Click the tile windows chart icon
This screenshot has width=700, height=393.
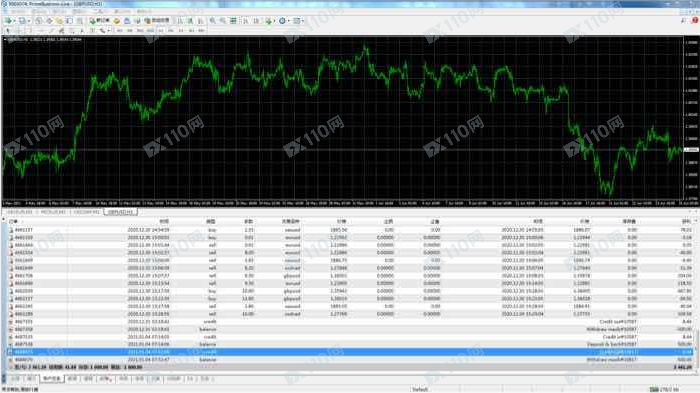pyautogui.click(x=233, y=21)
